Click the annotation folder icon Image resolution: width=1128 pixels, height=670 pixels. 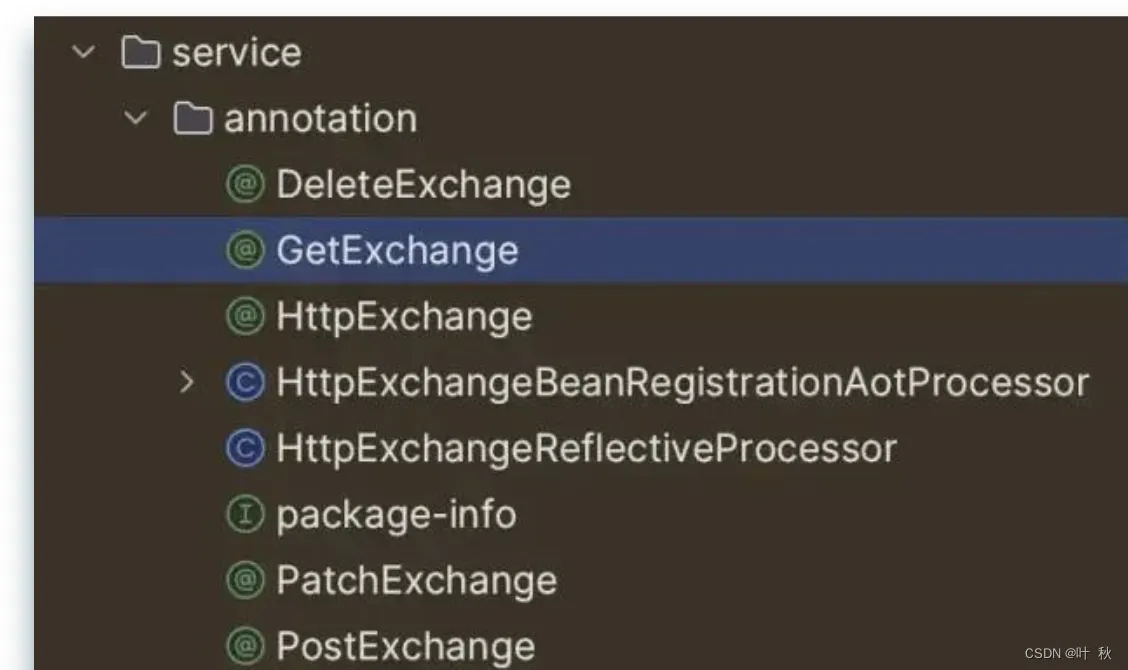point(192,119)
